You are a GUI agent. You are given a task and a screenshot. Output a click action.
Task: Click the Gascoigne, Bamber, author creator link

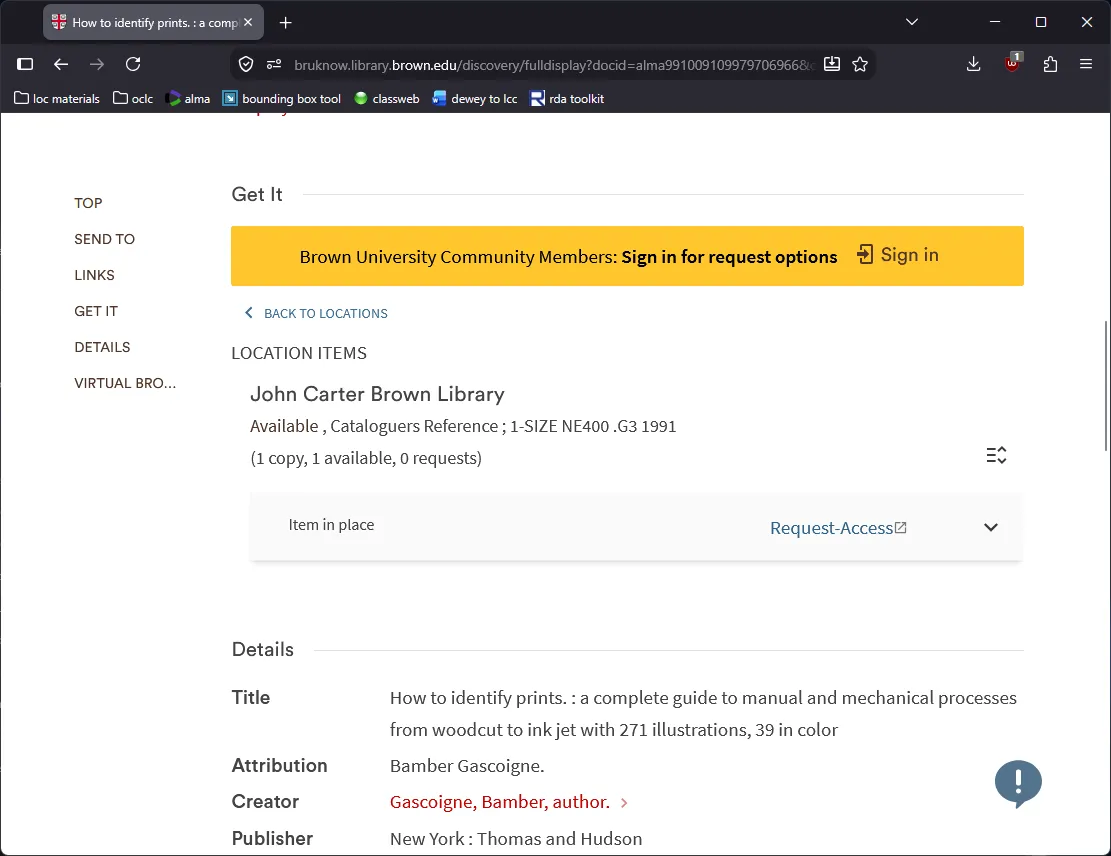500,801
